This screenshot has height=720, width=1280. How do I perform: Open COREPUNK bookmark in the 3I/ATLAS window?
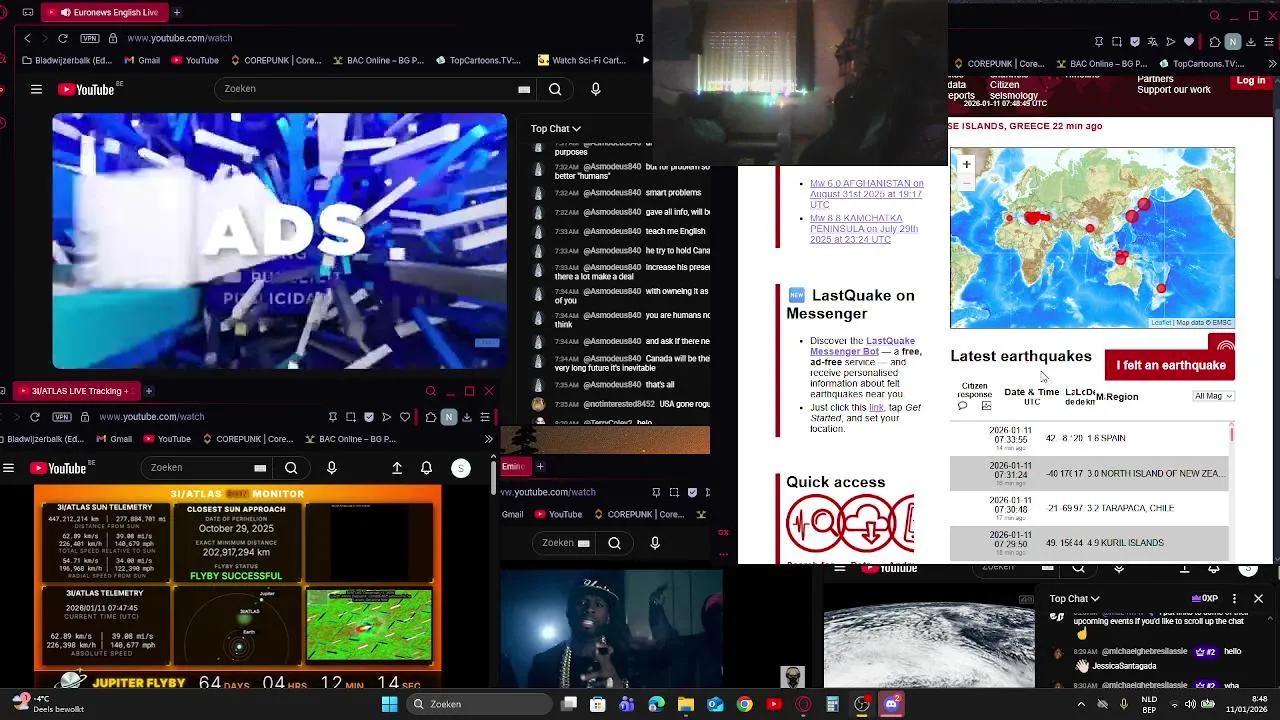(x=247, y=439)
